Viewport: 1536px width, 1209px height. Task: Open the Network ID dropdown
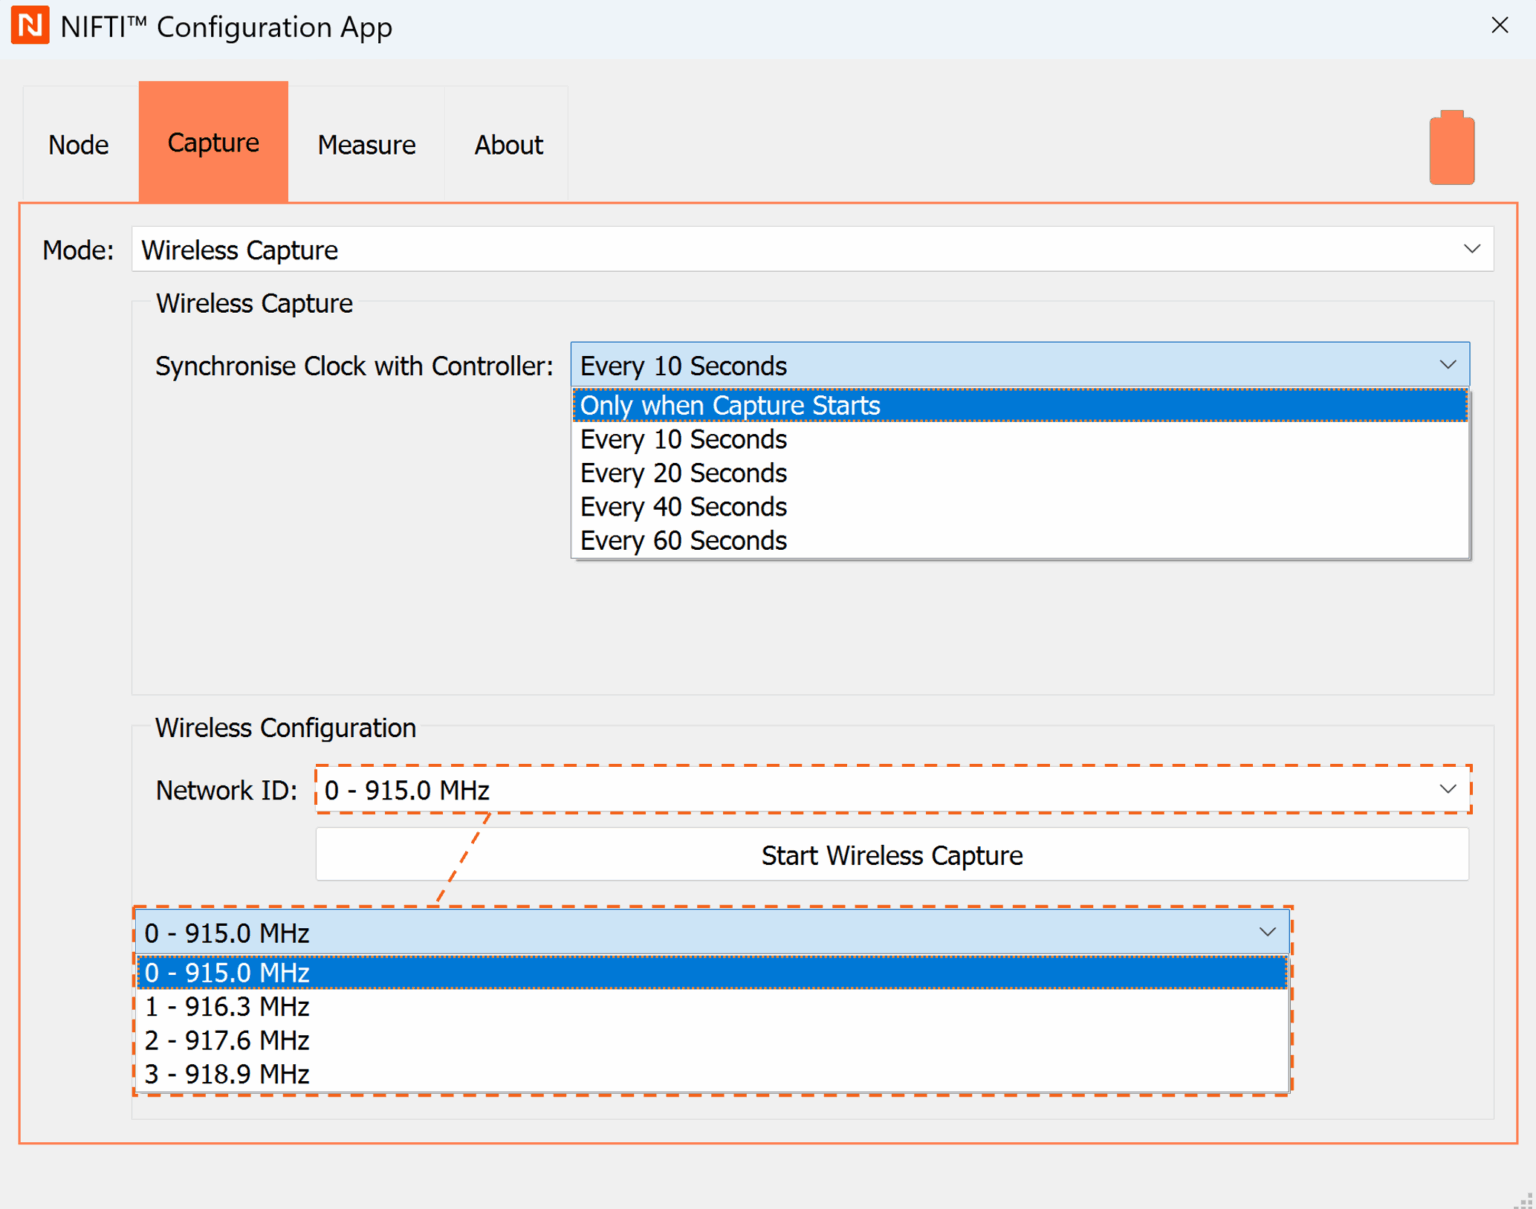(x=893, y=790)
